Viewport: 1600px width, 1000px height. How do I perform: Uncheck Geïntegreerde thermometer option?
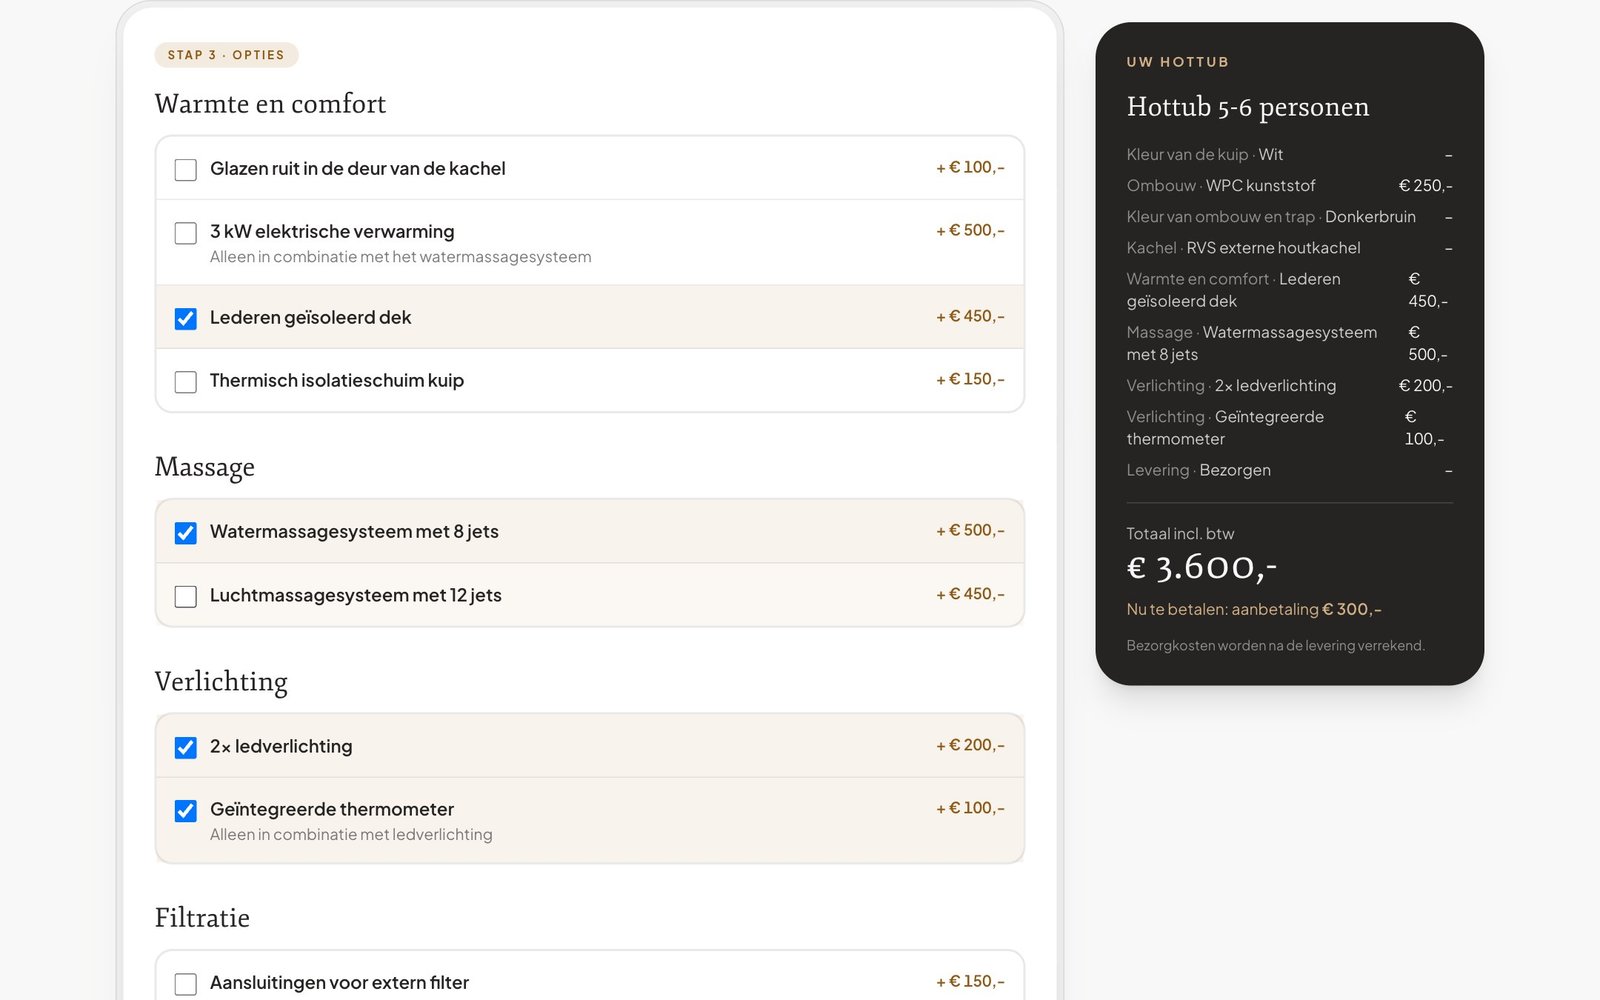[x=186, y=811]
